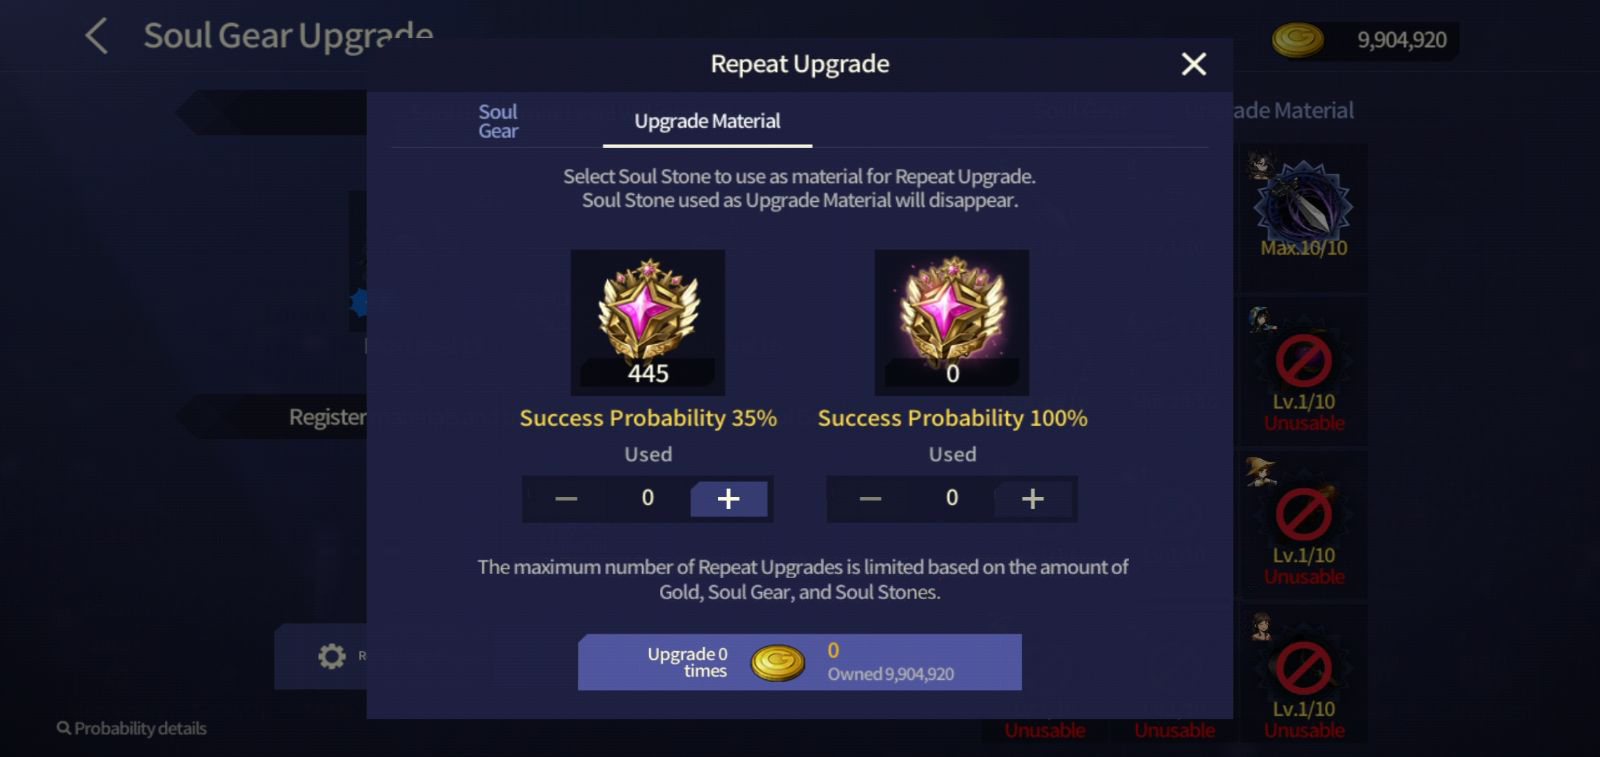Screen dimensions: 1600x757
Task: Click the gold coin in upgrade button
Action: point(778,663)
